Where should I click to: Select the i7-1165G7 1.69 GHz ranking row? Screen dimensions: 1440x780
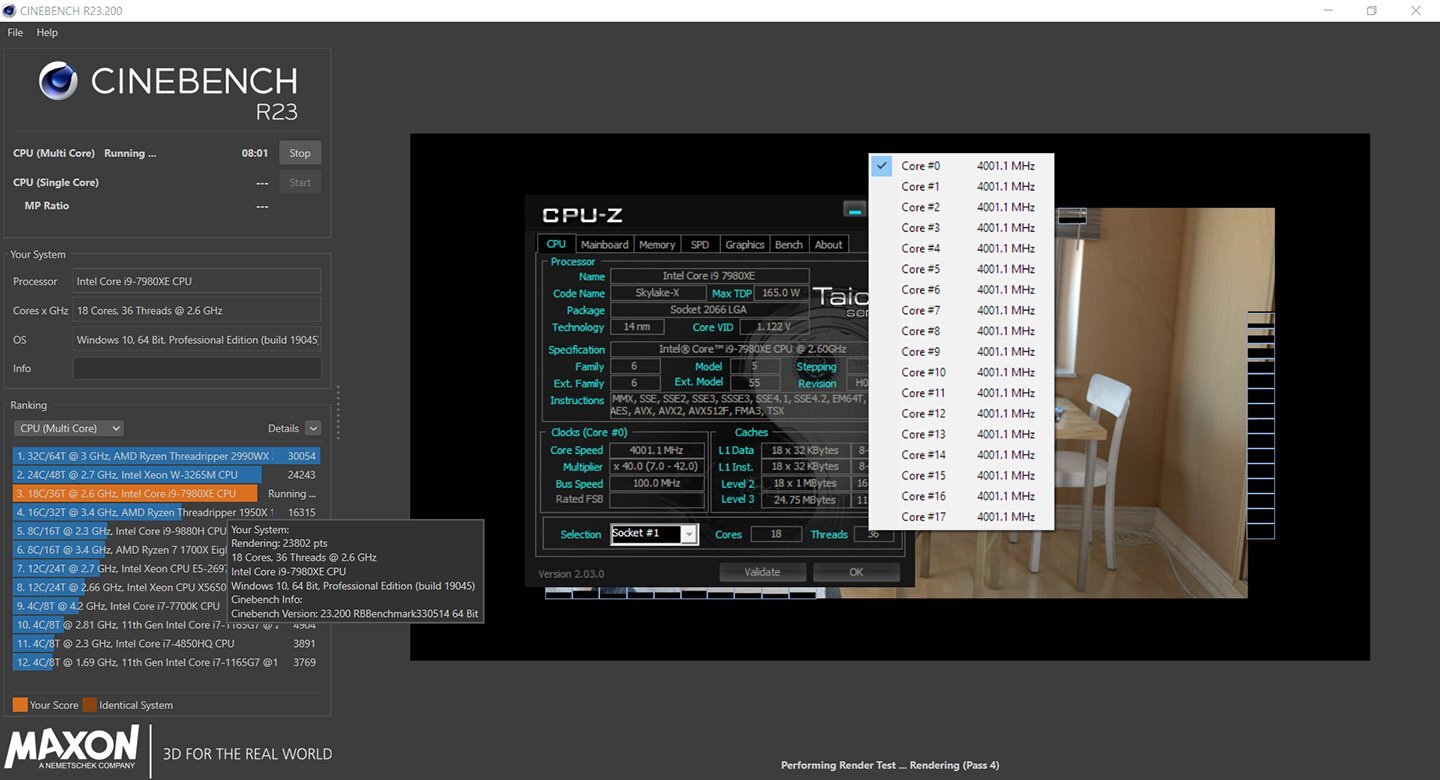pyautogui.click(x=167, y=662)
